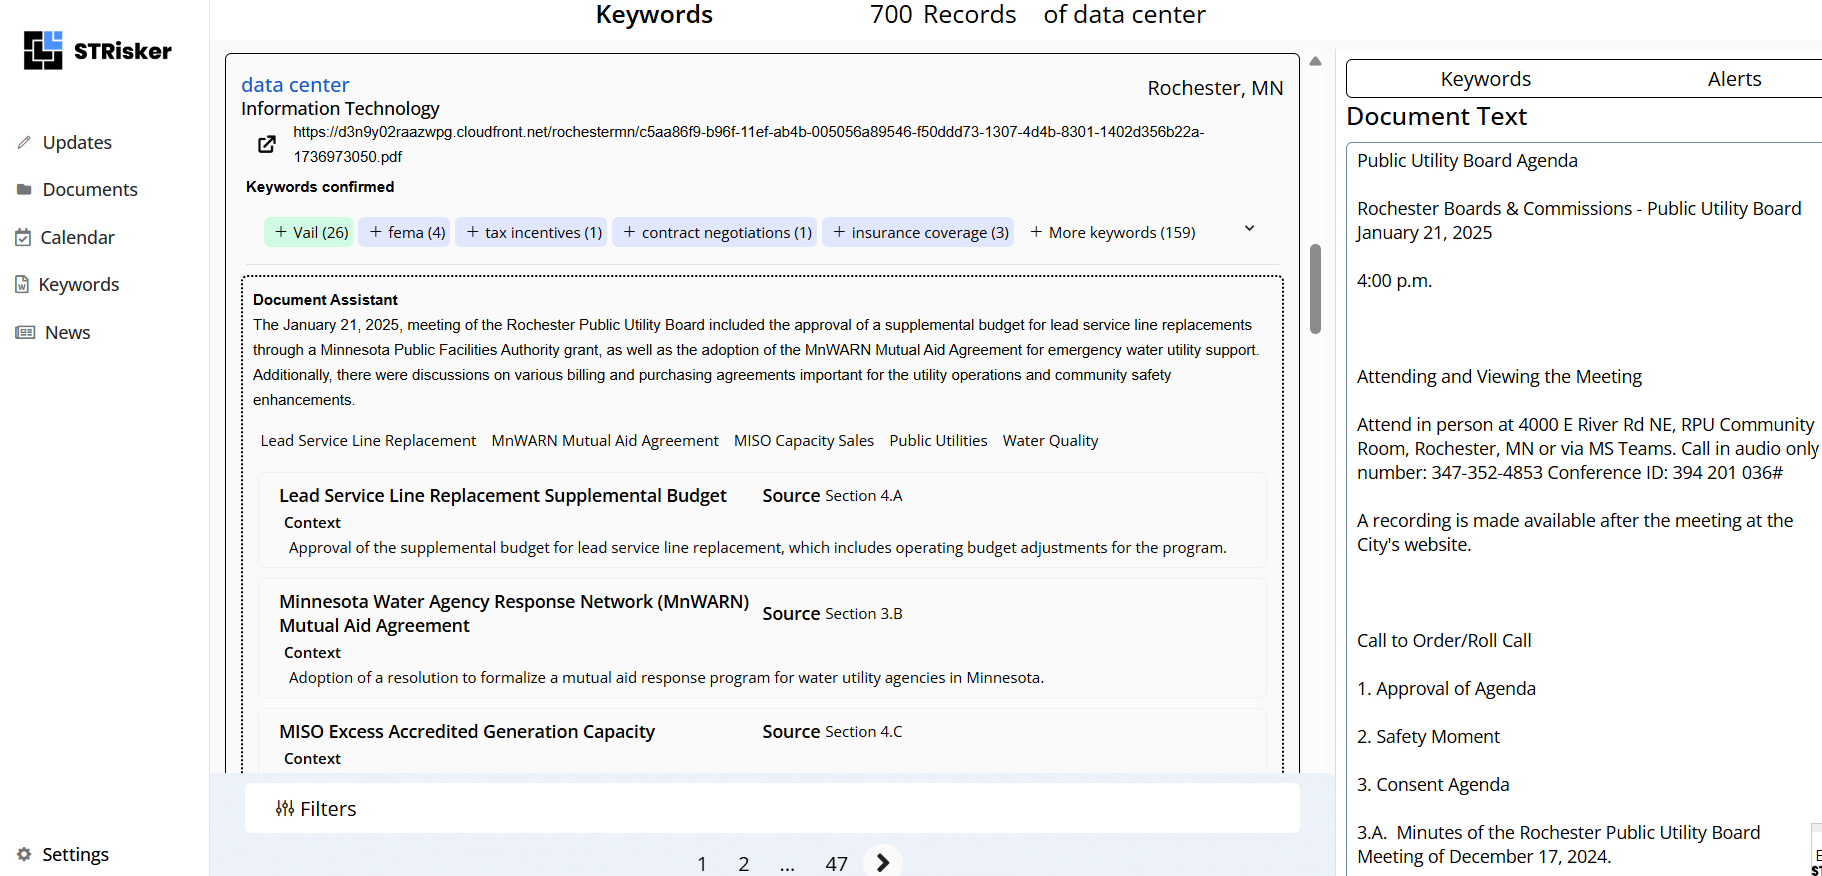Screen dimensions: 1822x876
Task: Open the data center record title
Action: pyautogui.click(x=295, y=85)
